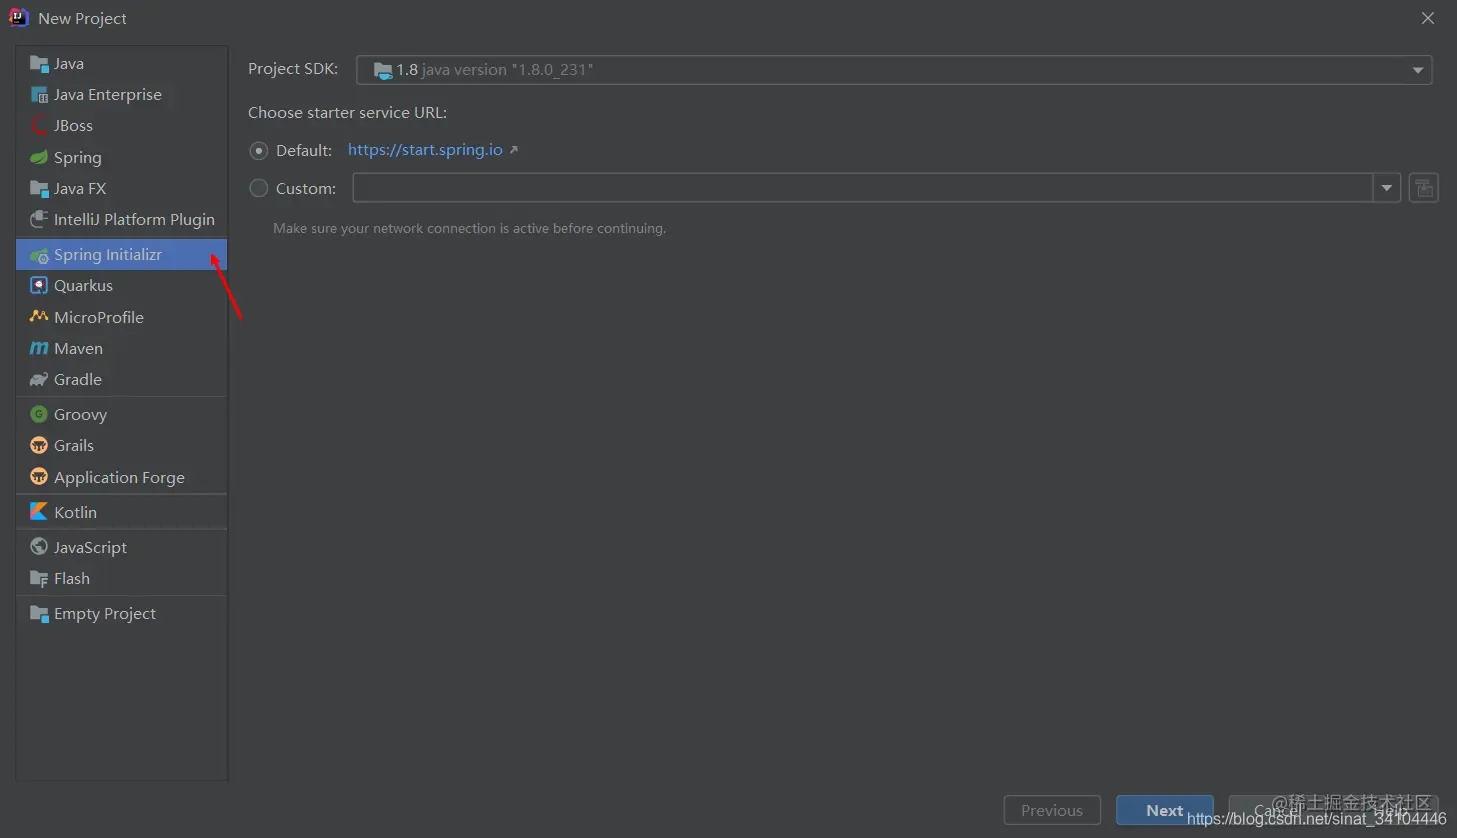Screen dimensions: 1457x838
Task: Click the Groovy green icon
Action: (39, 414)
